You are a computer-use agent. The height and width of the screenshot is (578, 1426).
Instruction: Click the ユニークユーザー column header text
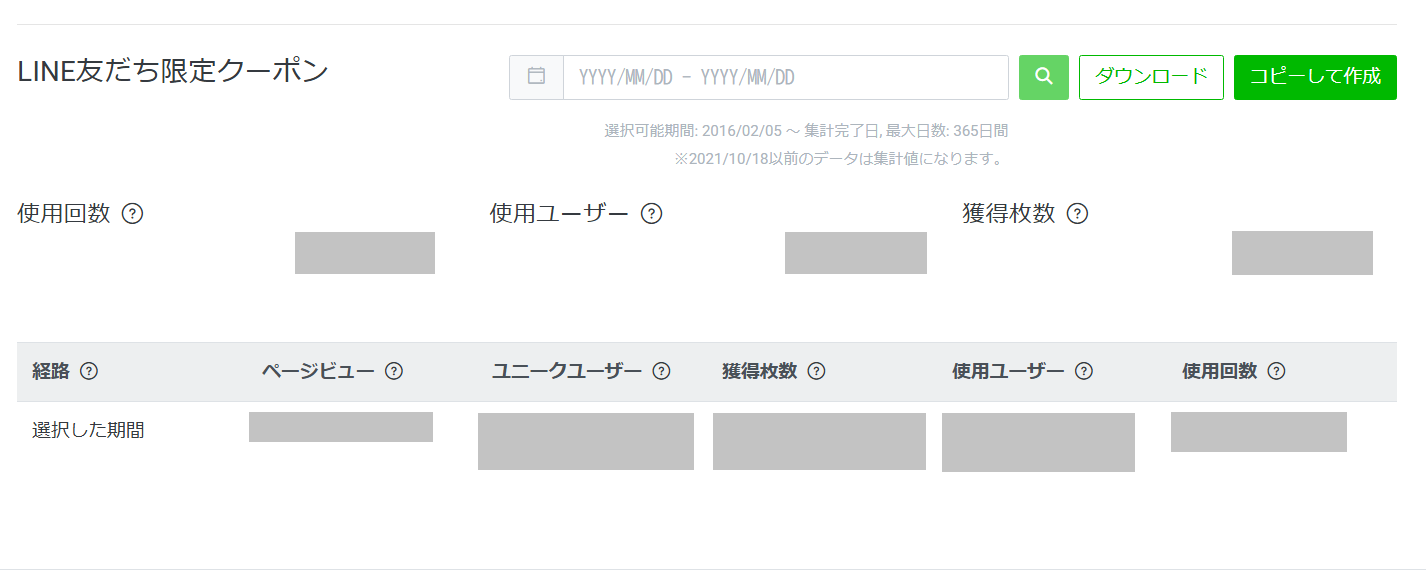(x=567, y=371)
